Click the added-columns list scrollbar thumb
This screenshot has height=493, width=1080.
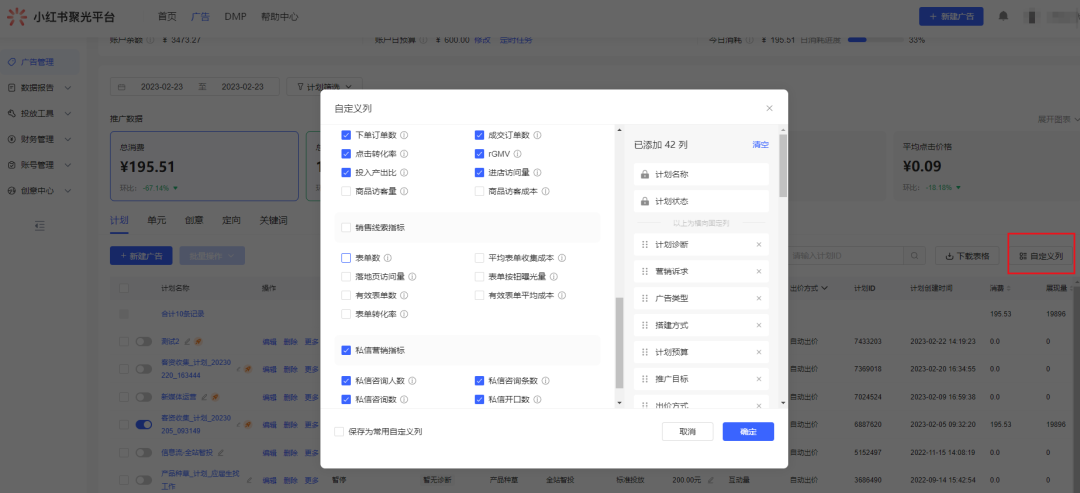(x=783, y=166)
